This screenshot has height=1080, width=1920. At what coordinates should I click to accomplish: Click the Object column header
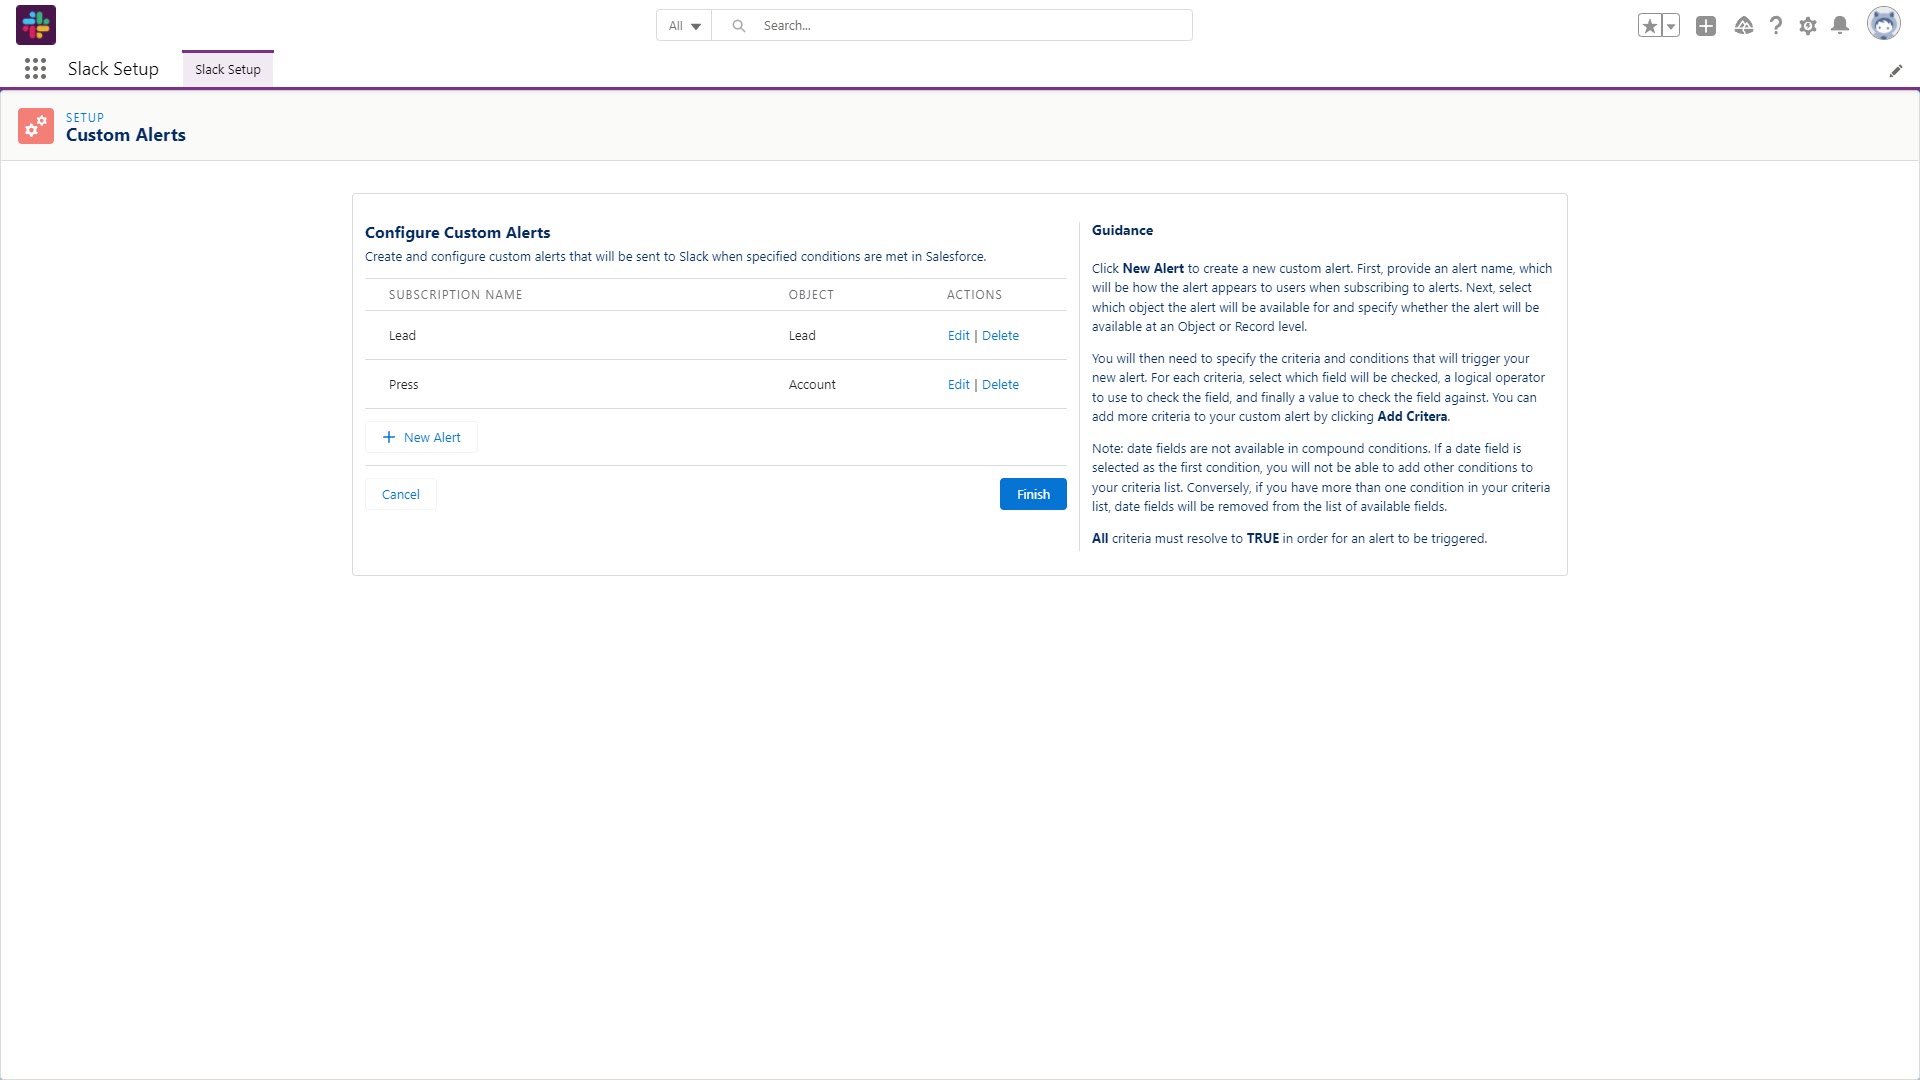pyautogui.click(x=811, y=295)
